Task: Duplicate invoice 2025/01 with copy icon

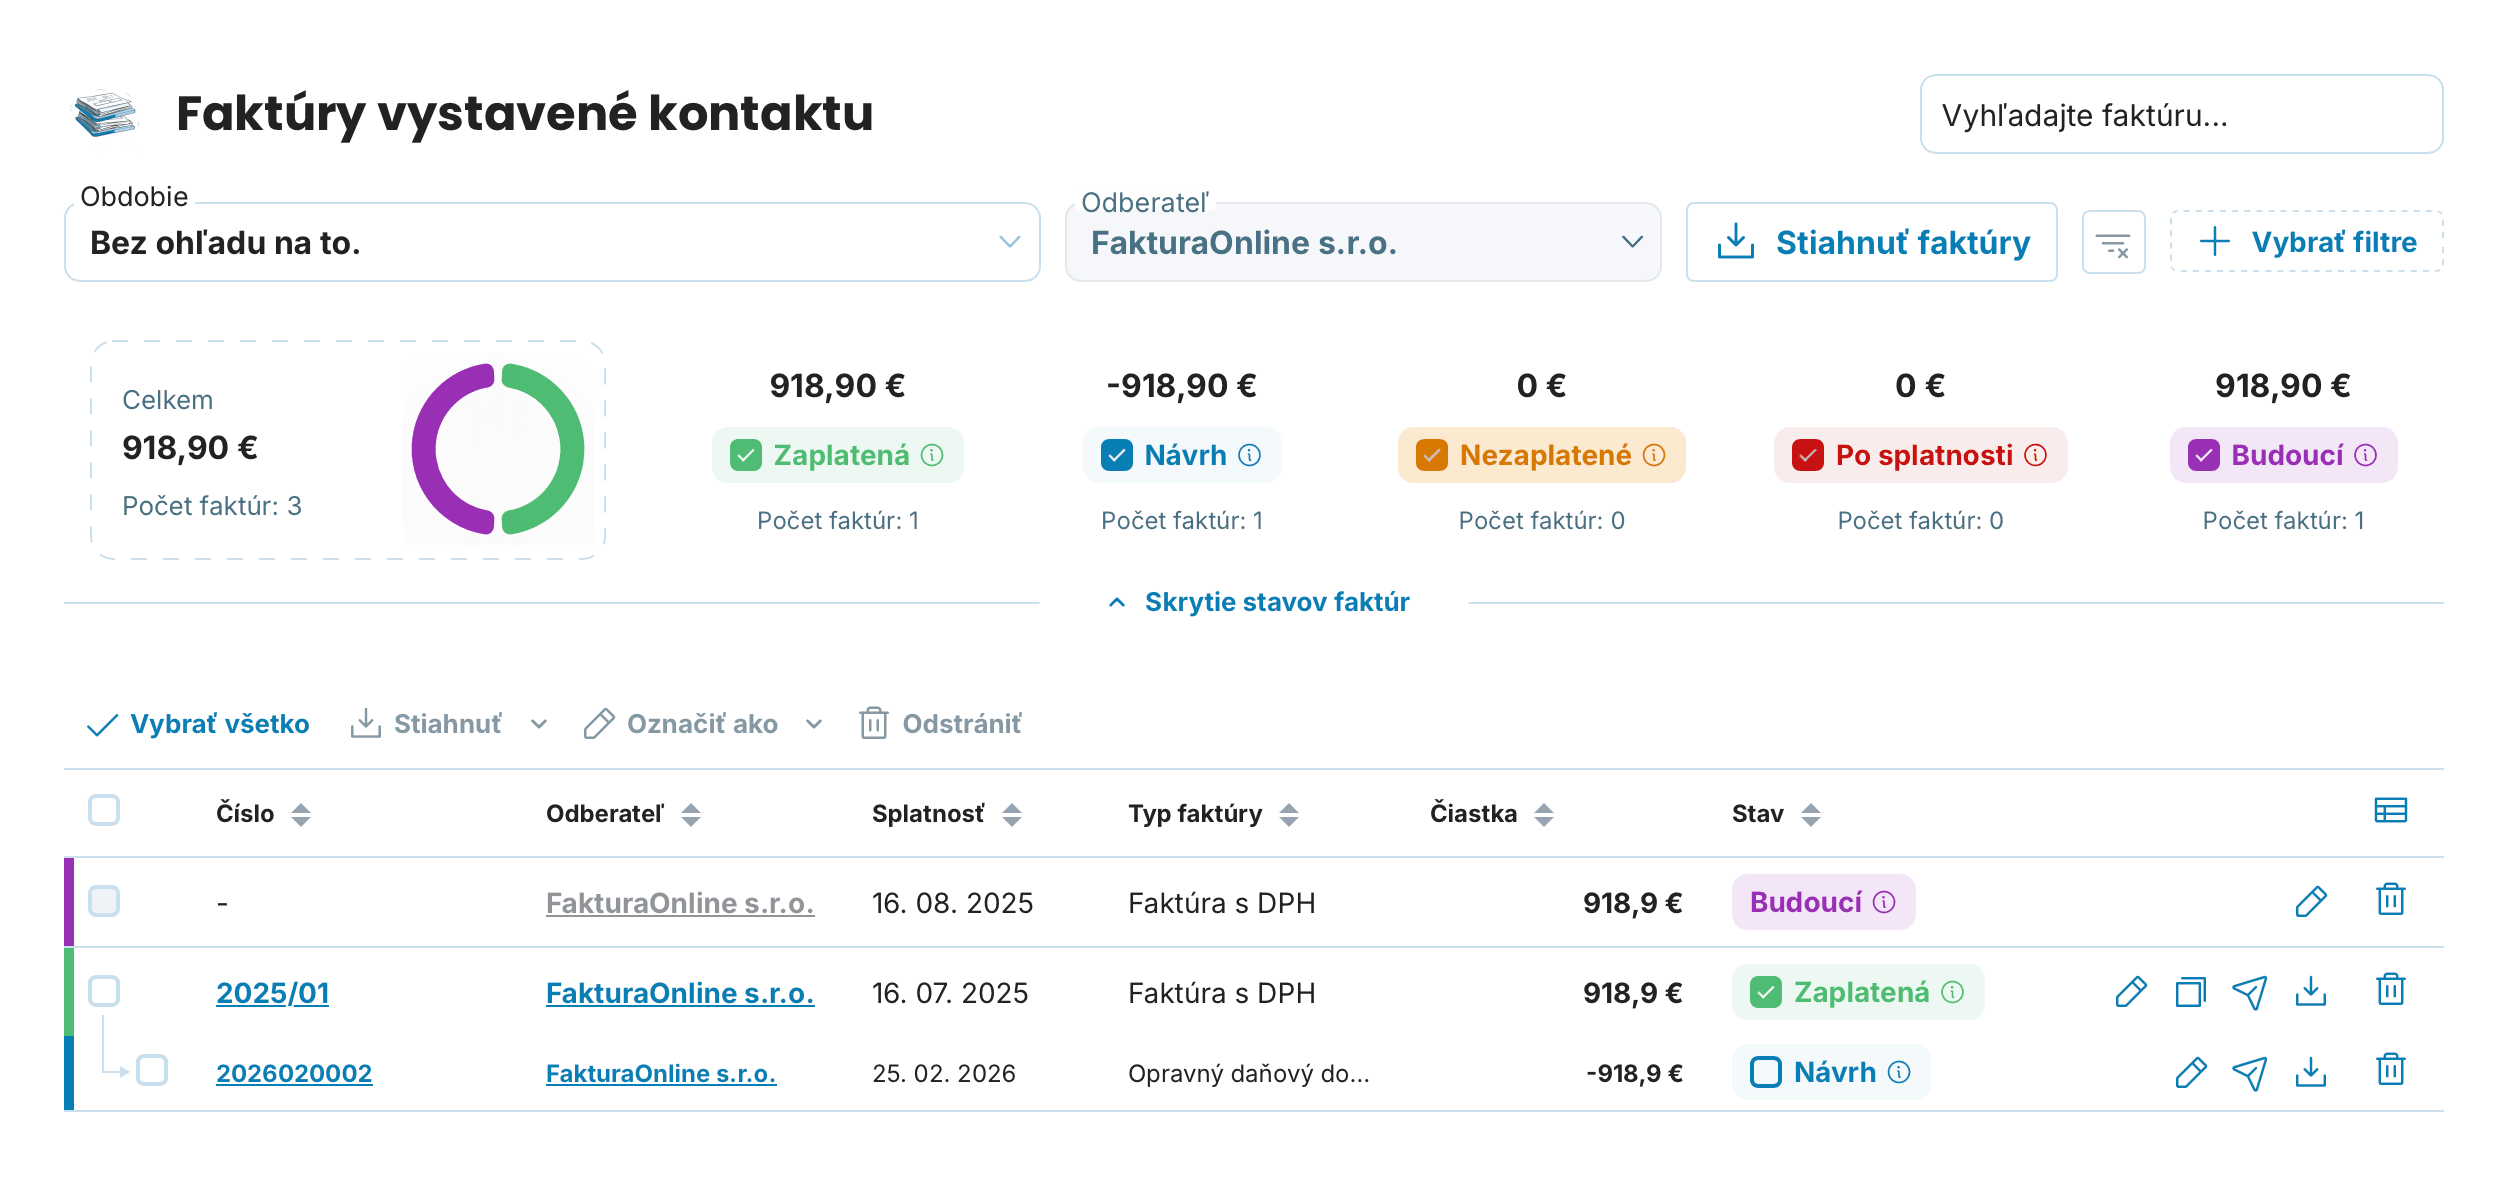Action: click(x=2190, y=992)
